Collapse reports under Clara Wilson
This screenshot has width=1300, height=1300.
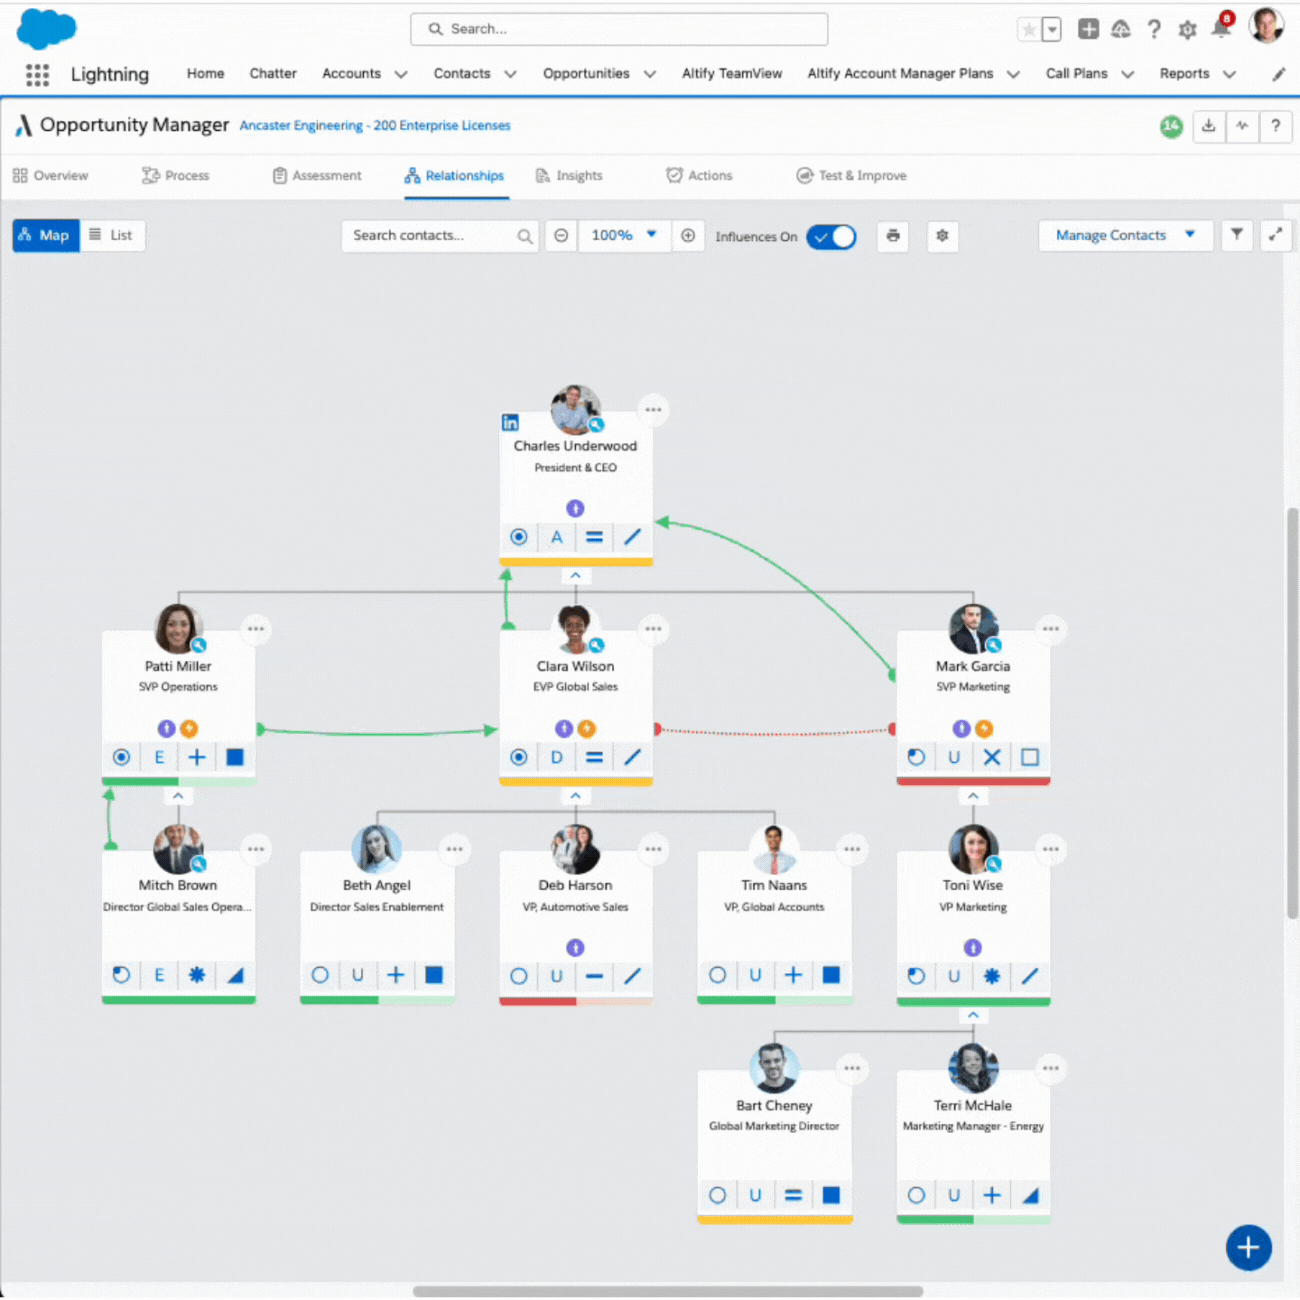[x=575, y=796]
